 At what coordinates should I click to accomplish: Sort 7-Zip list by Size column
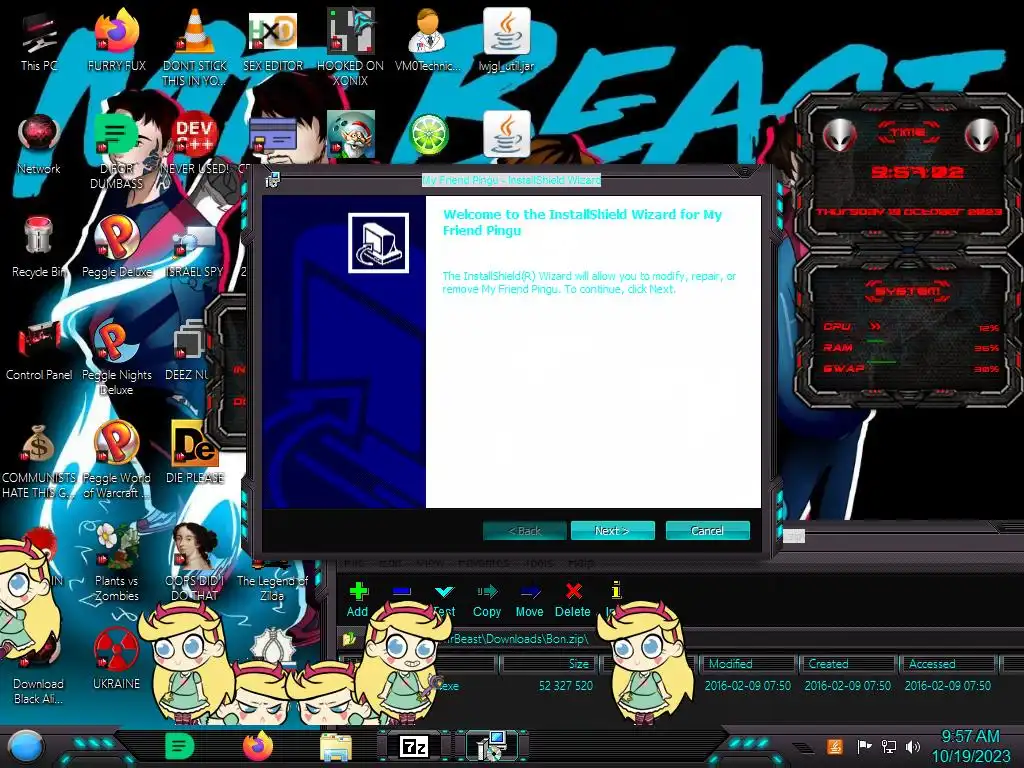click(x=551, y=664)
